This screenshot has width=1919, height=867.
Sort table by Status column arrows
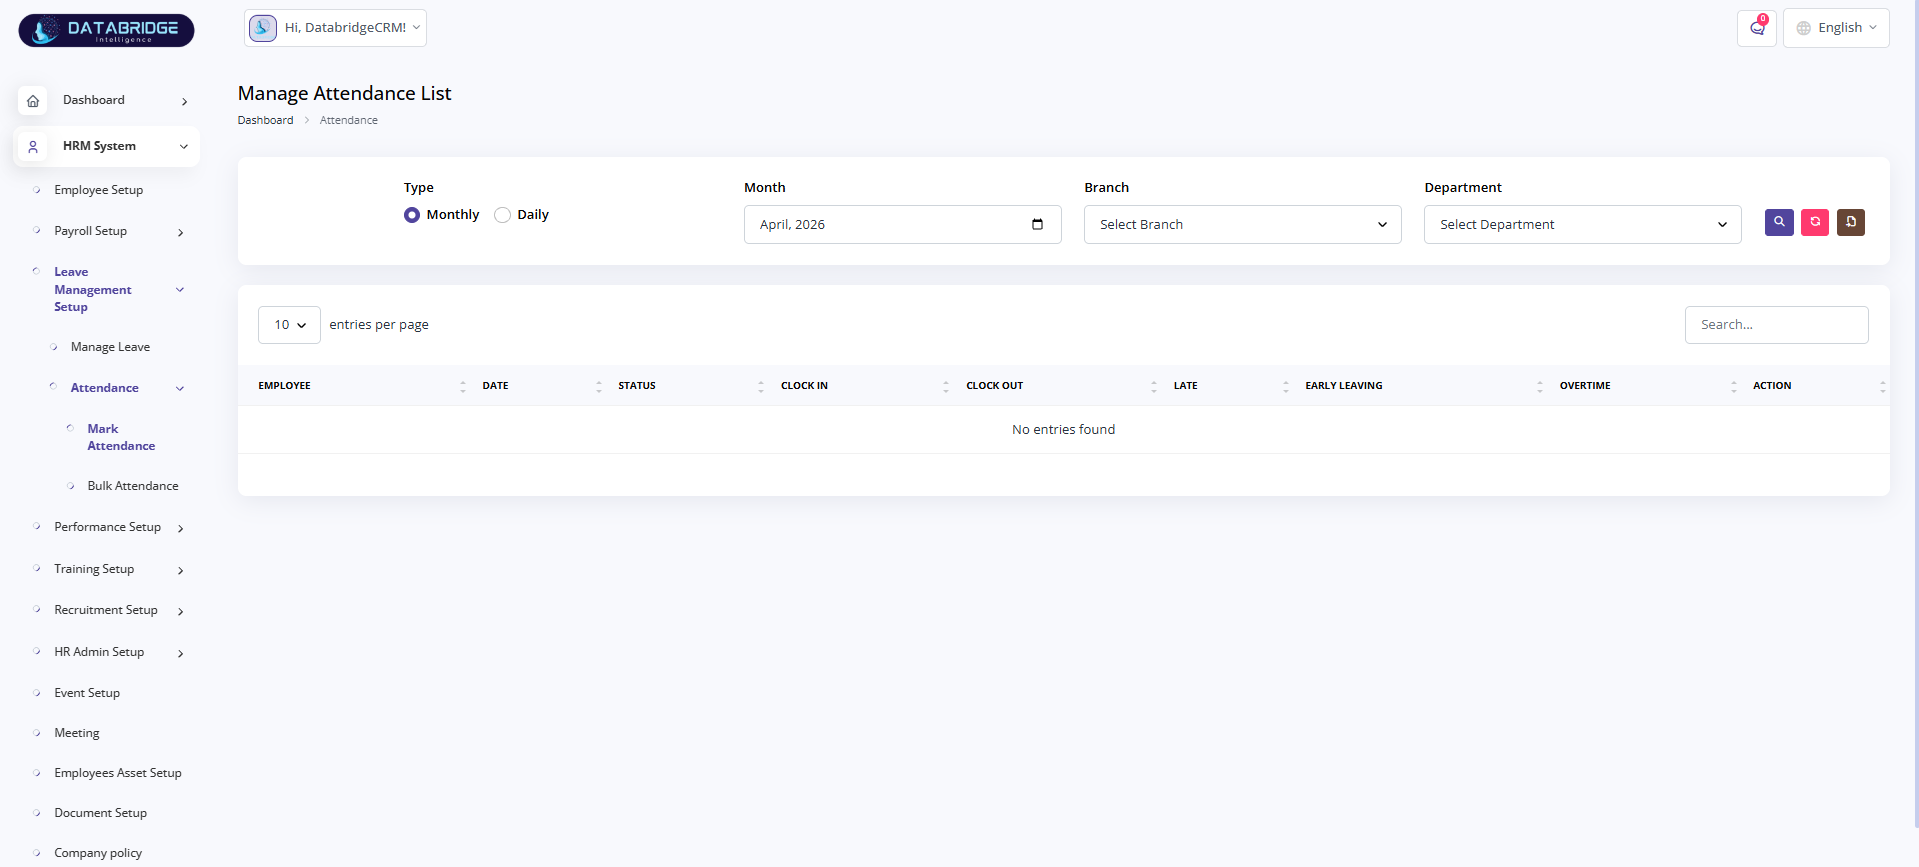pos(761,386)
